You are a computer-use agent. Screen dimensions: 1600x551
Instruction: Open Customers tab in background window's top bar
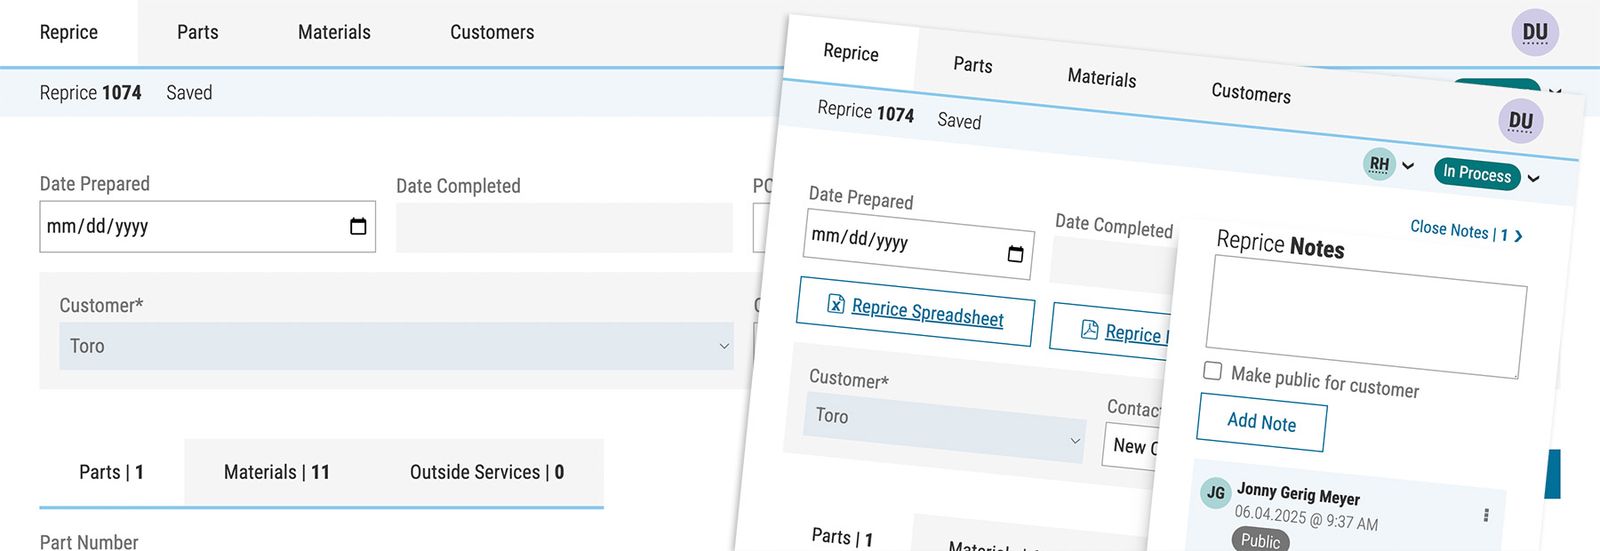point(492,32)
